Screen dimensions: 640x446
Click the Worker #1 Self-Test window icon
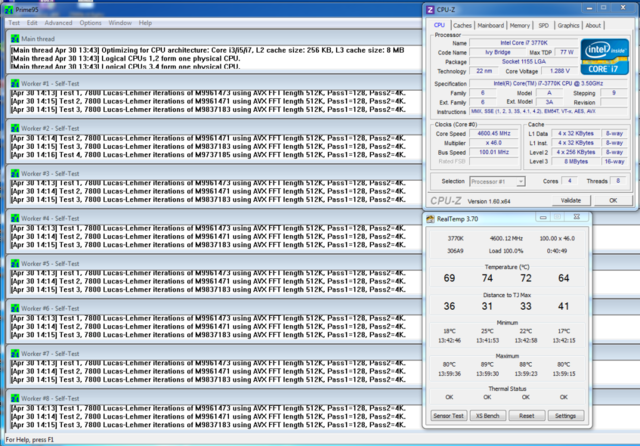15,84
